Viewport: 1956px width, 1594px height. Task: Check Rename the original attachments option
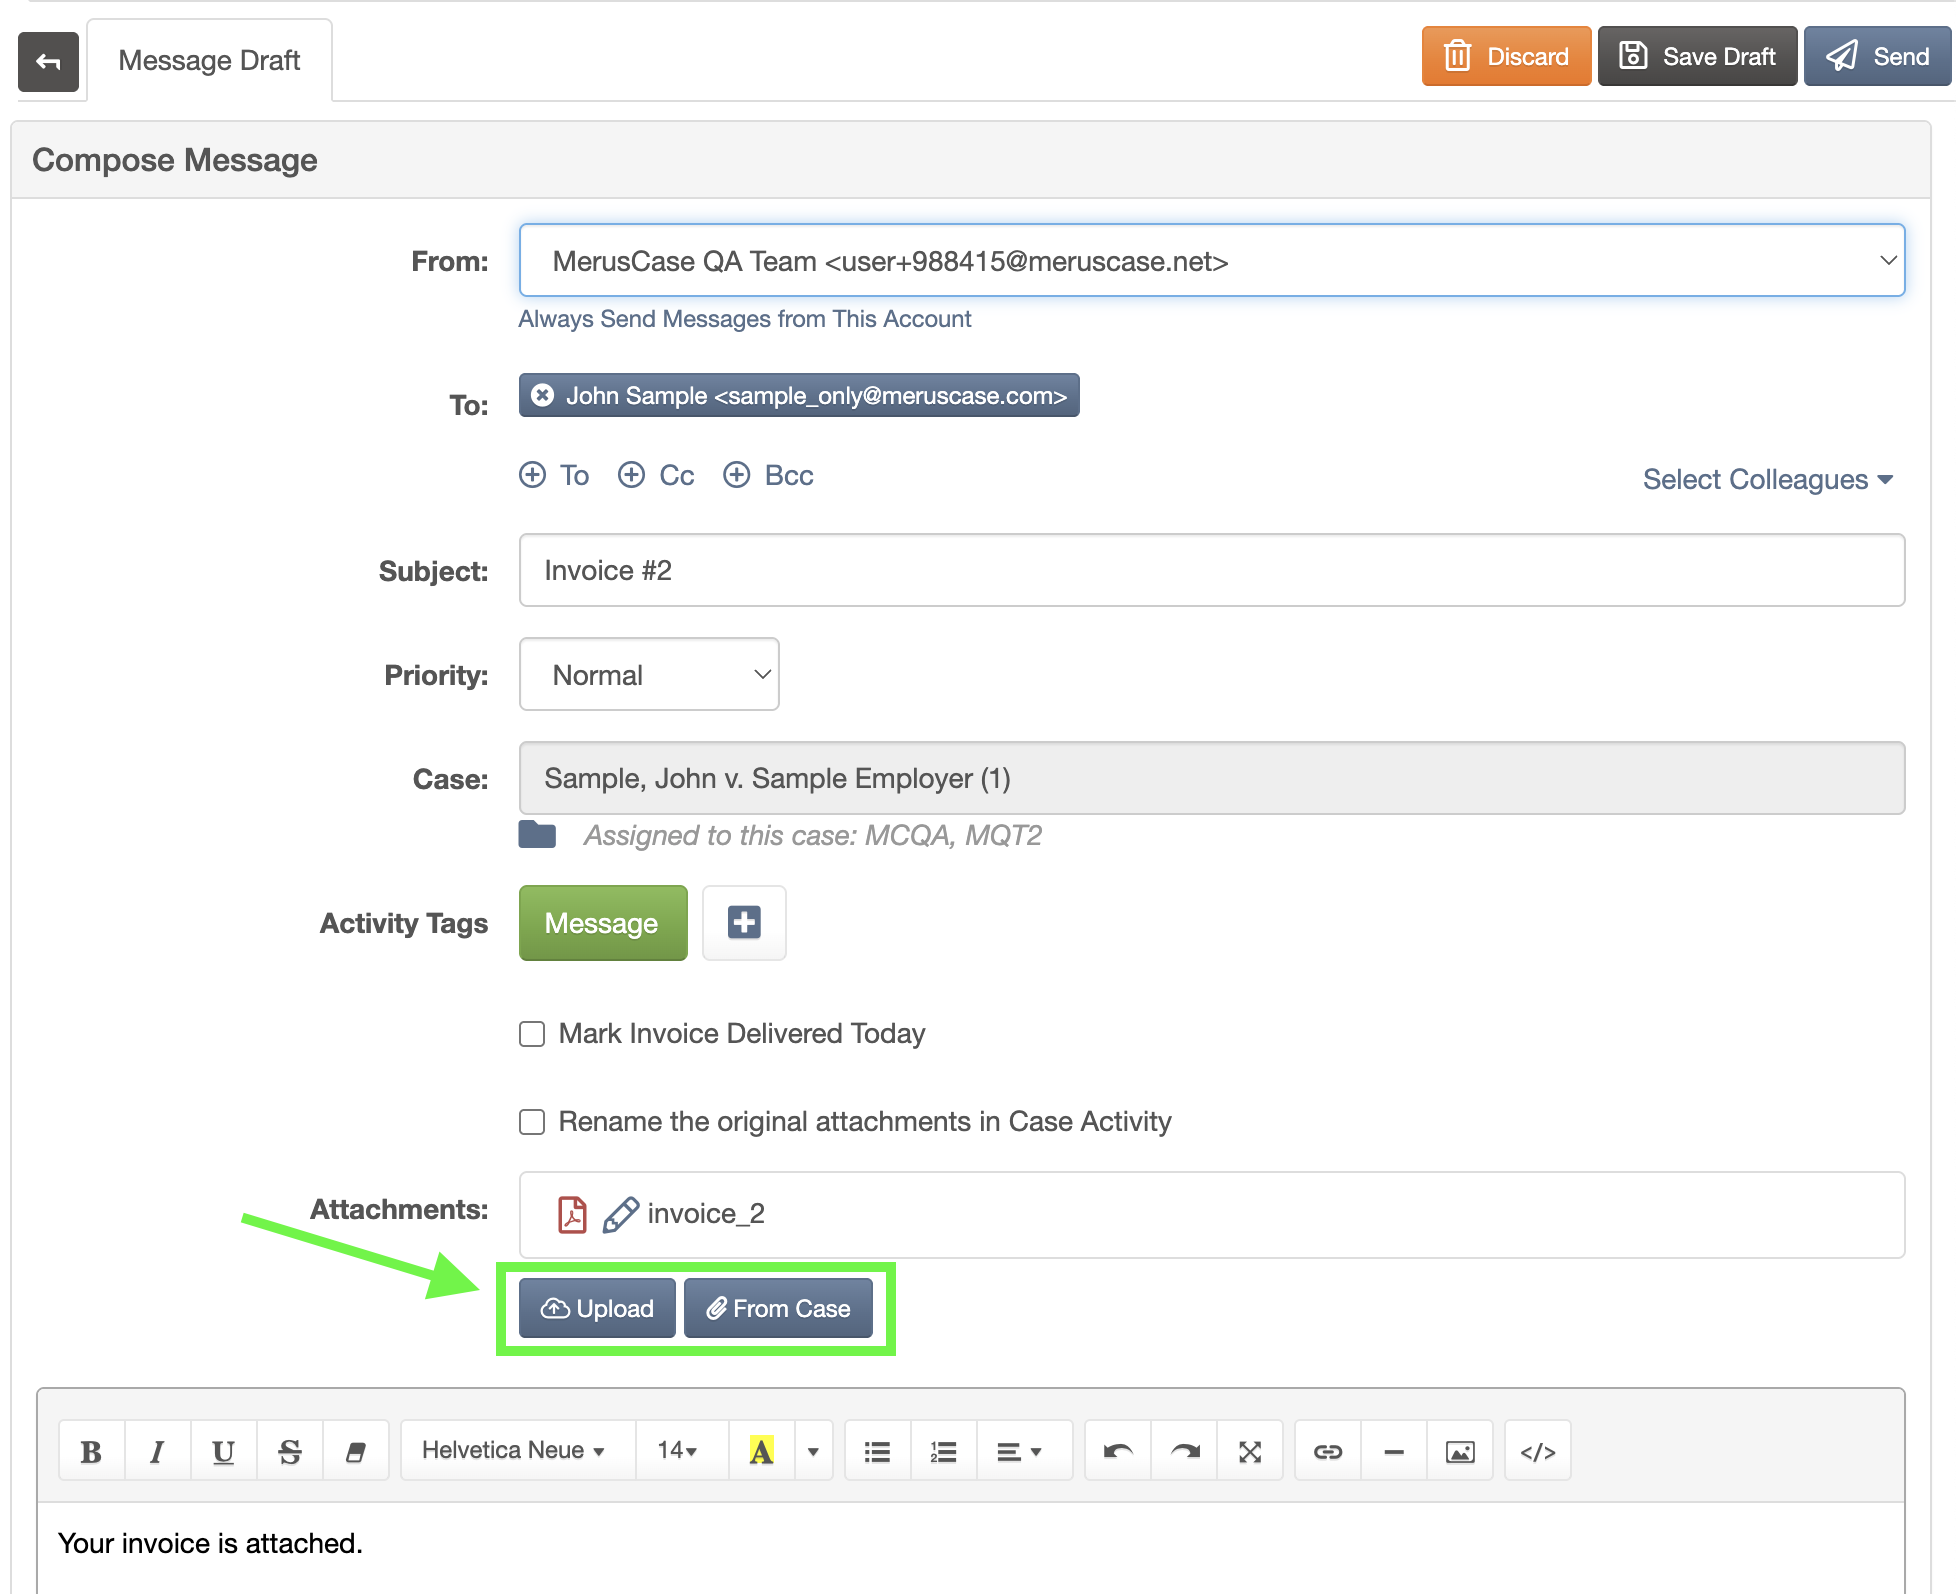(532, 1122)
